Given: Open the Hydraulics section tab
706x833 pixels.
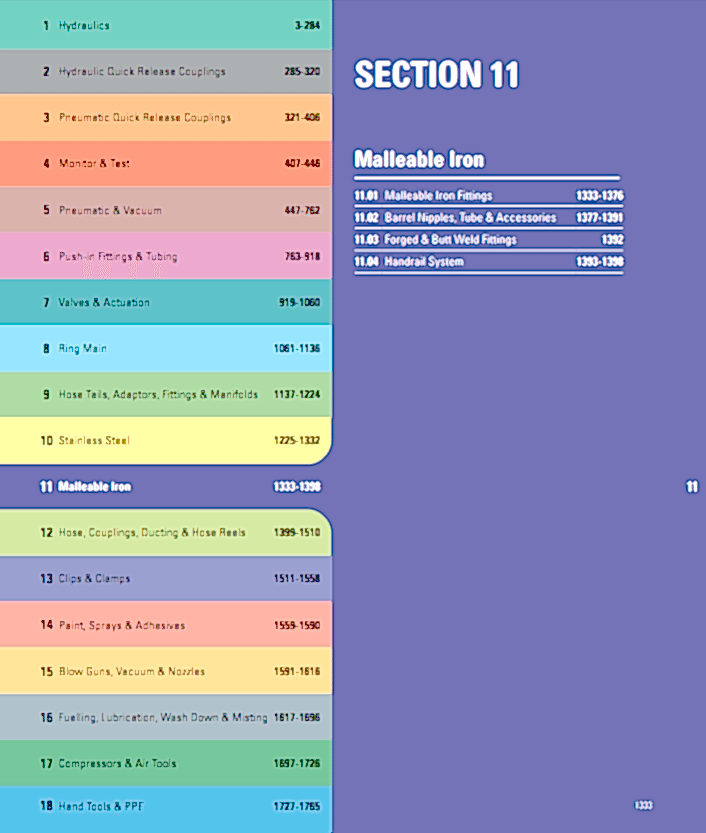Looking at the screenshot, I should 166,24.
